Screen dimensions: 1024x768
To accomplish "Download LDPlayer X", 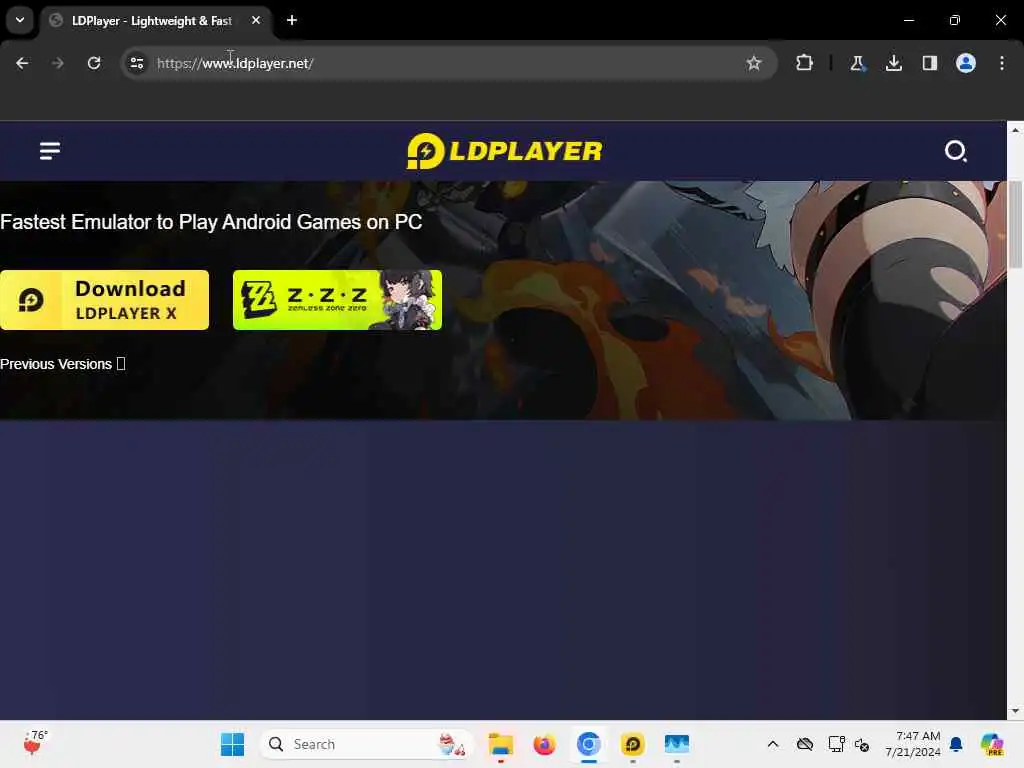I will (x=104, y=300).
